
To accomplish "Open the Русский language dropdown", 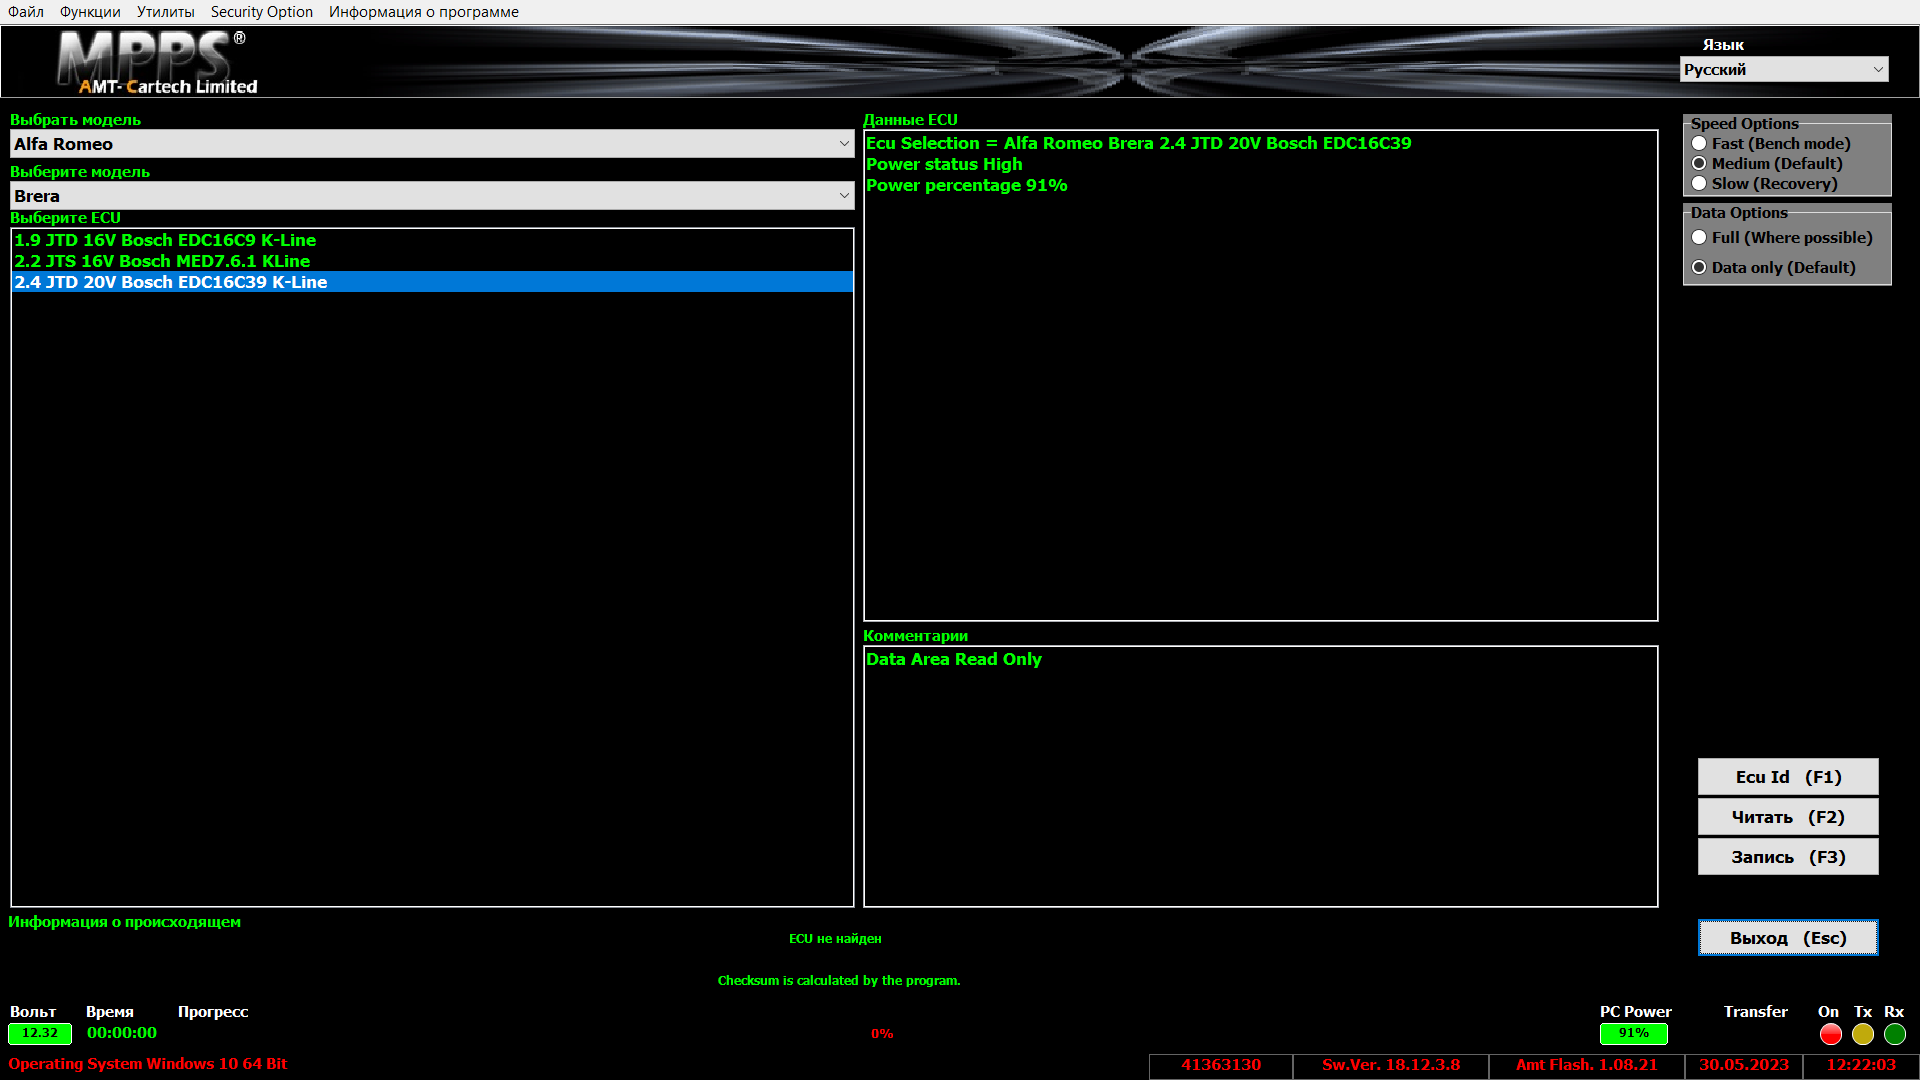I will [x=1783, y=69].
